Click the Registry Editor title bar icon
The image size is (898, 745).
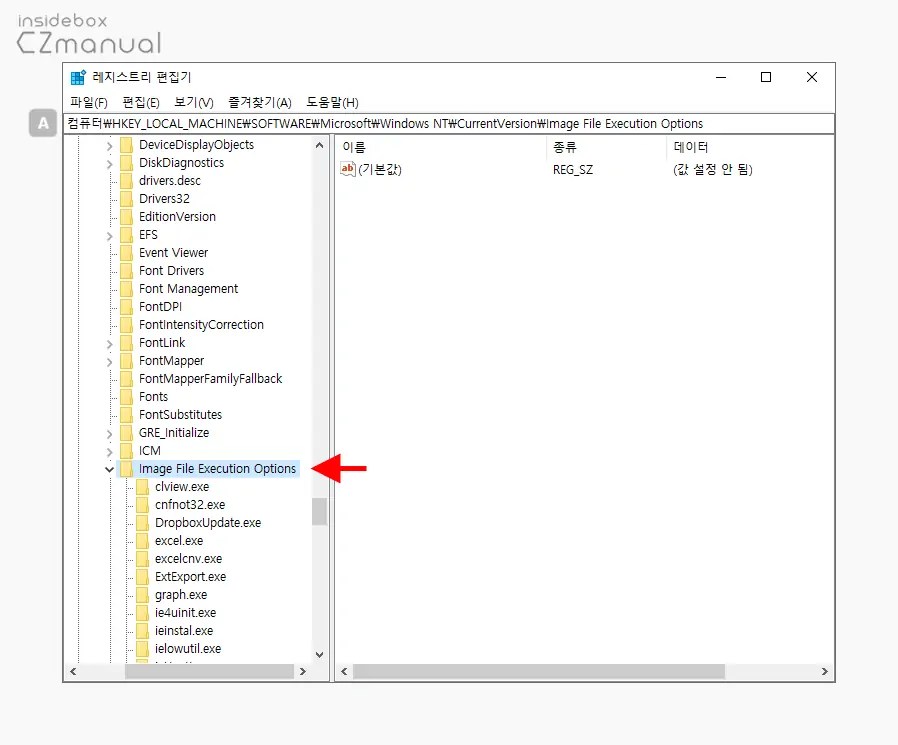(x=78, y=77)
